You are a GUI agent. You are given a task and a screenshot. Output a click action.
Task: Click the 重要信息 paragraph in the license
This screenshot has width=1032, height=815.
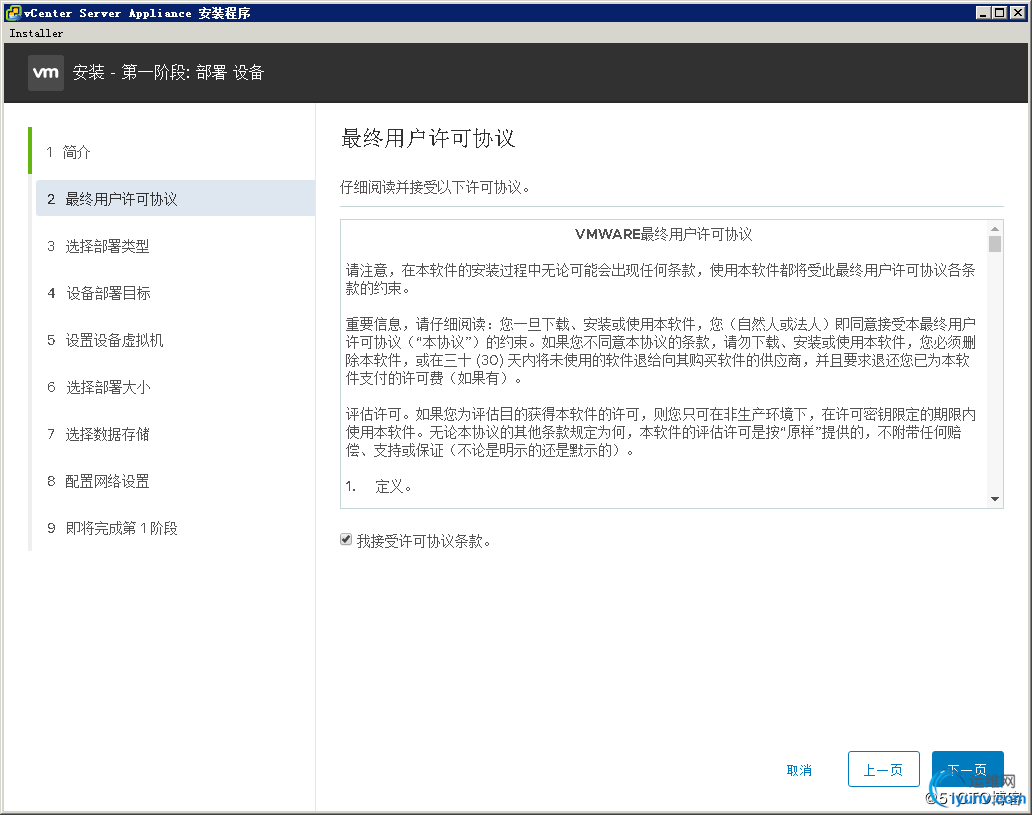(x=661, y=351)
